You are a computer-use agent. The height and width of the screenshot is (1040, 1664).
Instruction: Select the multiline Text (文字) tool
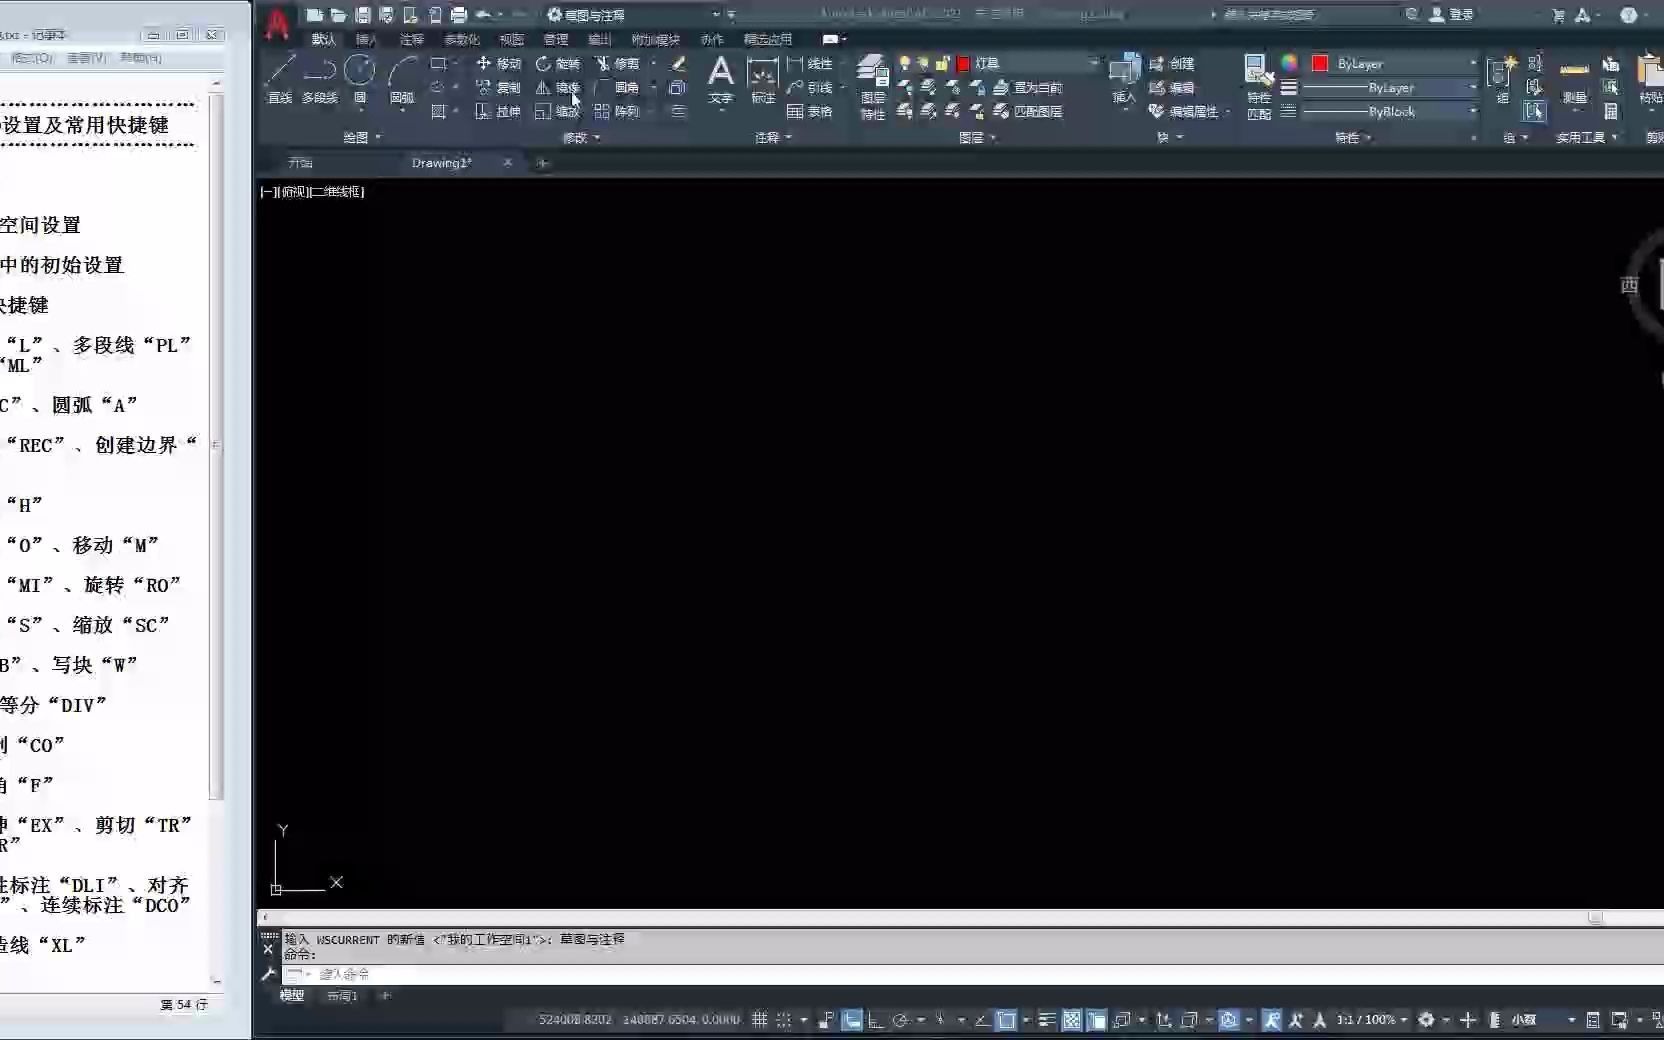pos(720,75)
